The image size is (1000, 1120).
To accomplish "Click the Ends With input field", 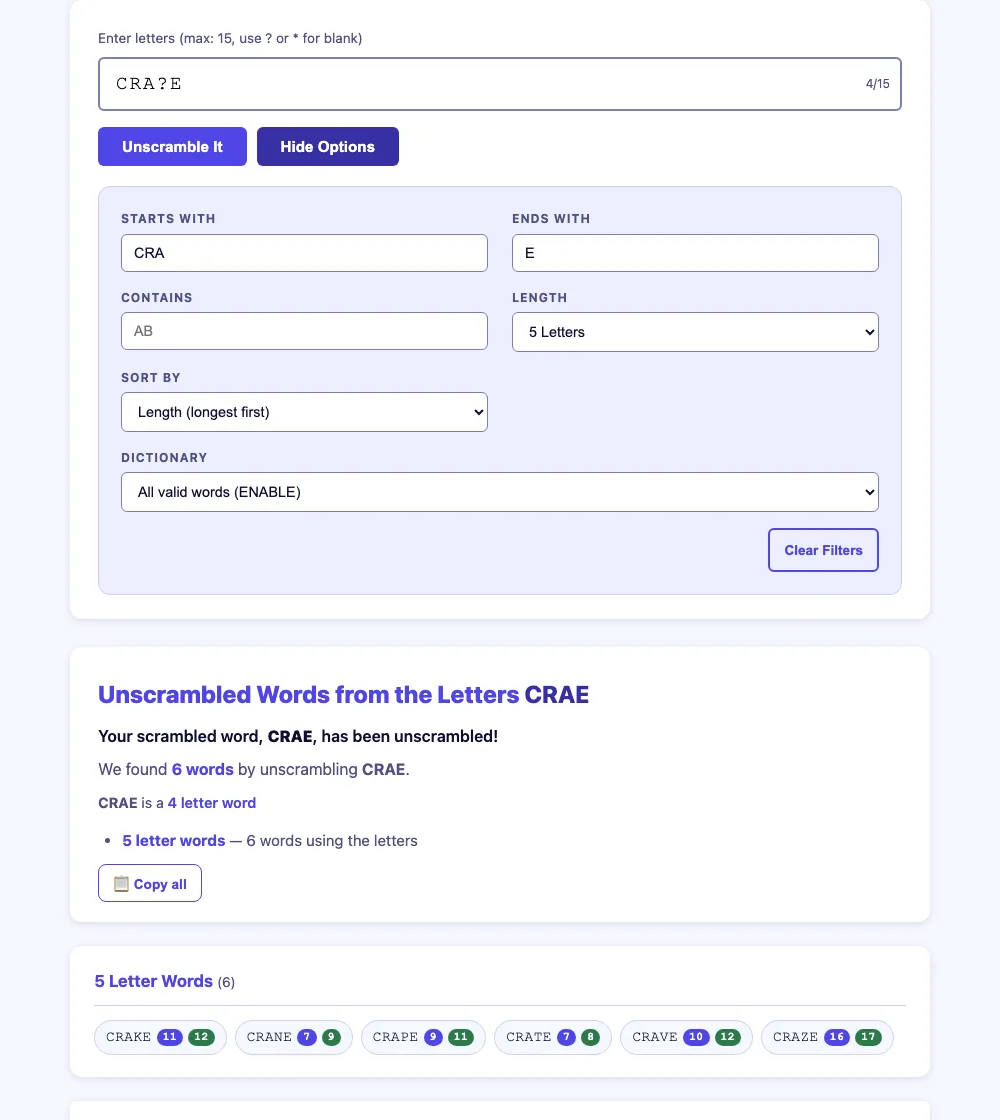I will [695, 253].
